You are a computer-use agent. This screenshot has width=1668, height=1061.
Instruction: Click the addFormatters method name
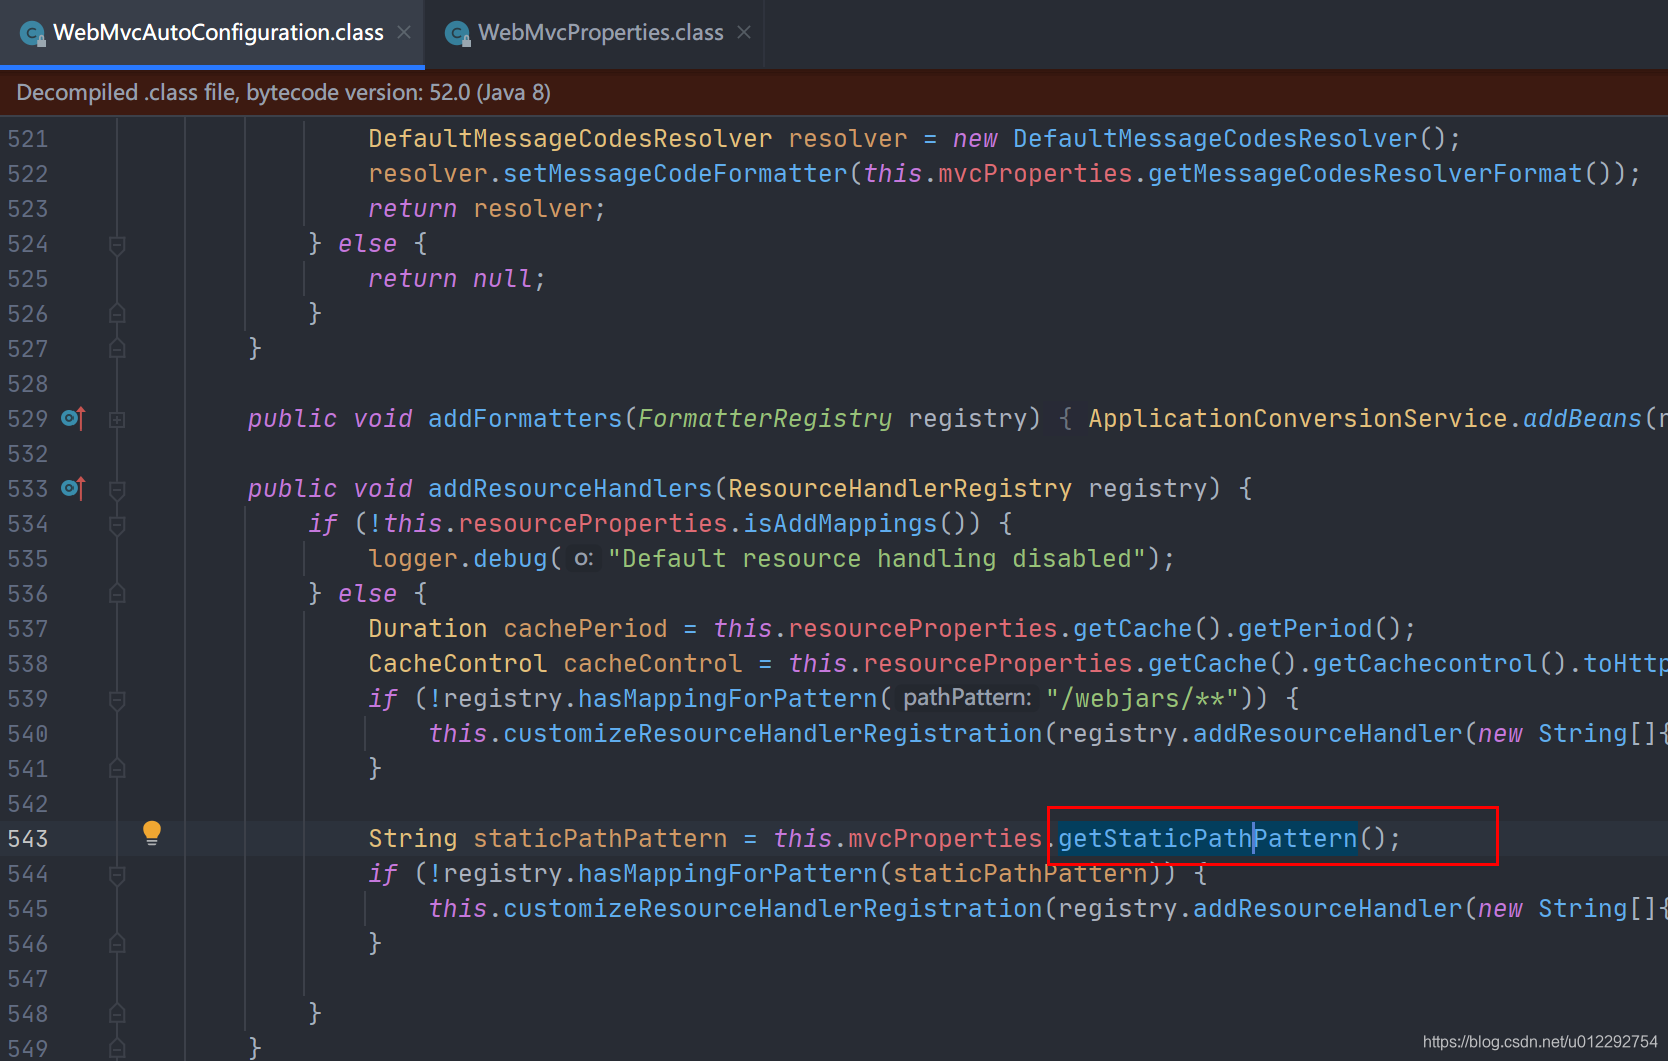point(525,418)
